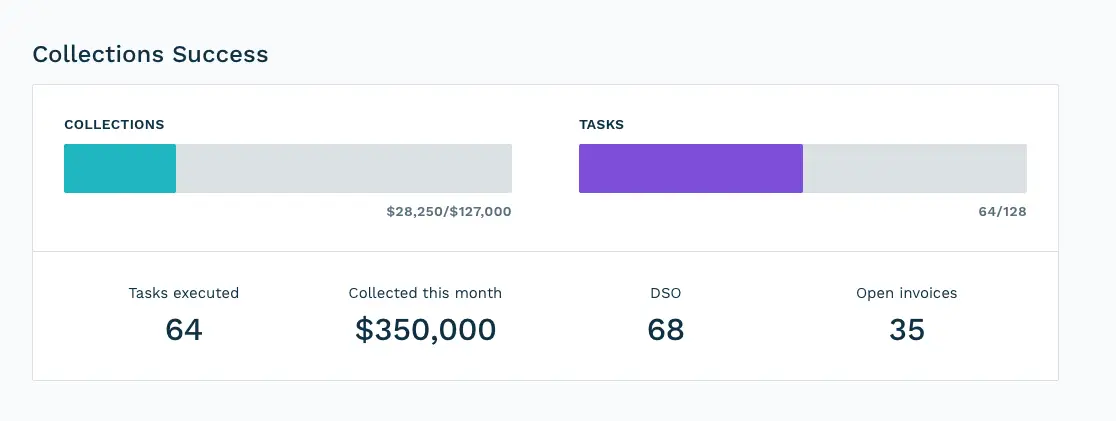Select the Open invoices stat label
Screen dimensions: 1116x421
(906, 293)
